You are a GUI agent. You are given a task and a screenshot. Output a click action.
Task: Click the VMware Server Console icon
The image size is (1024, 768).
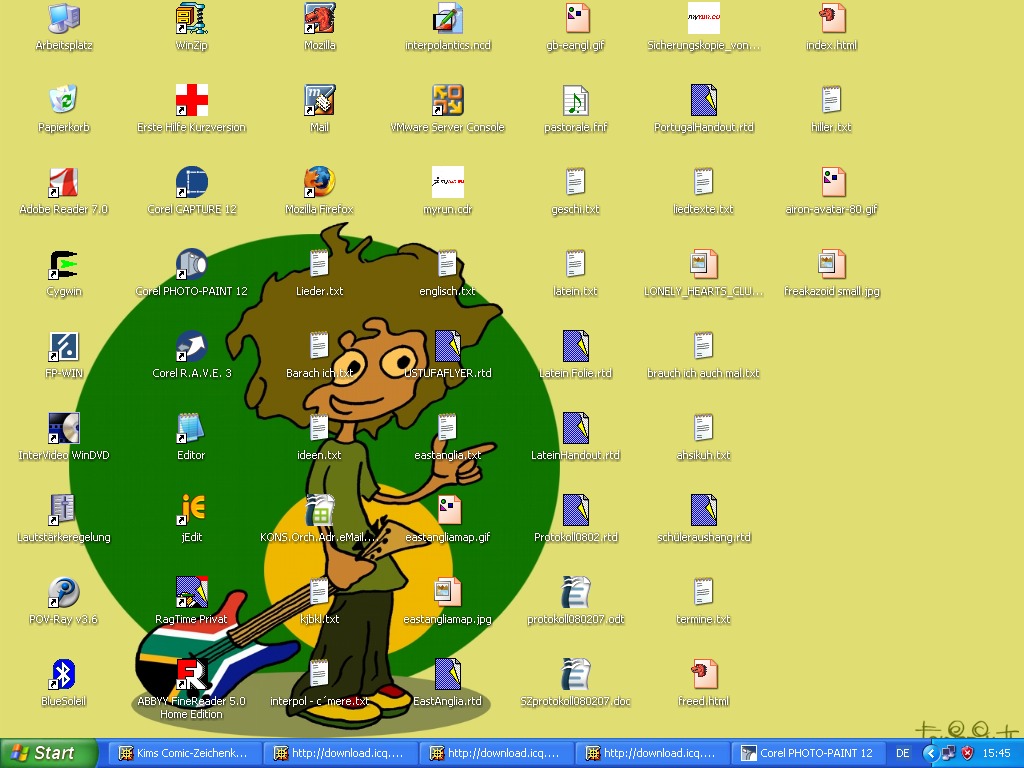(447, 101)
